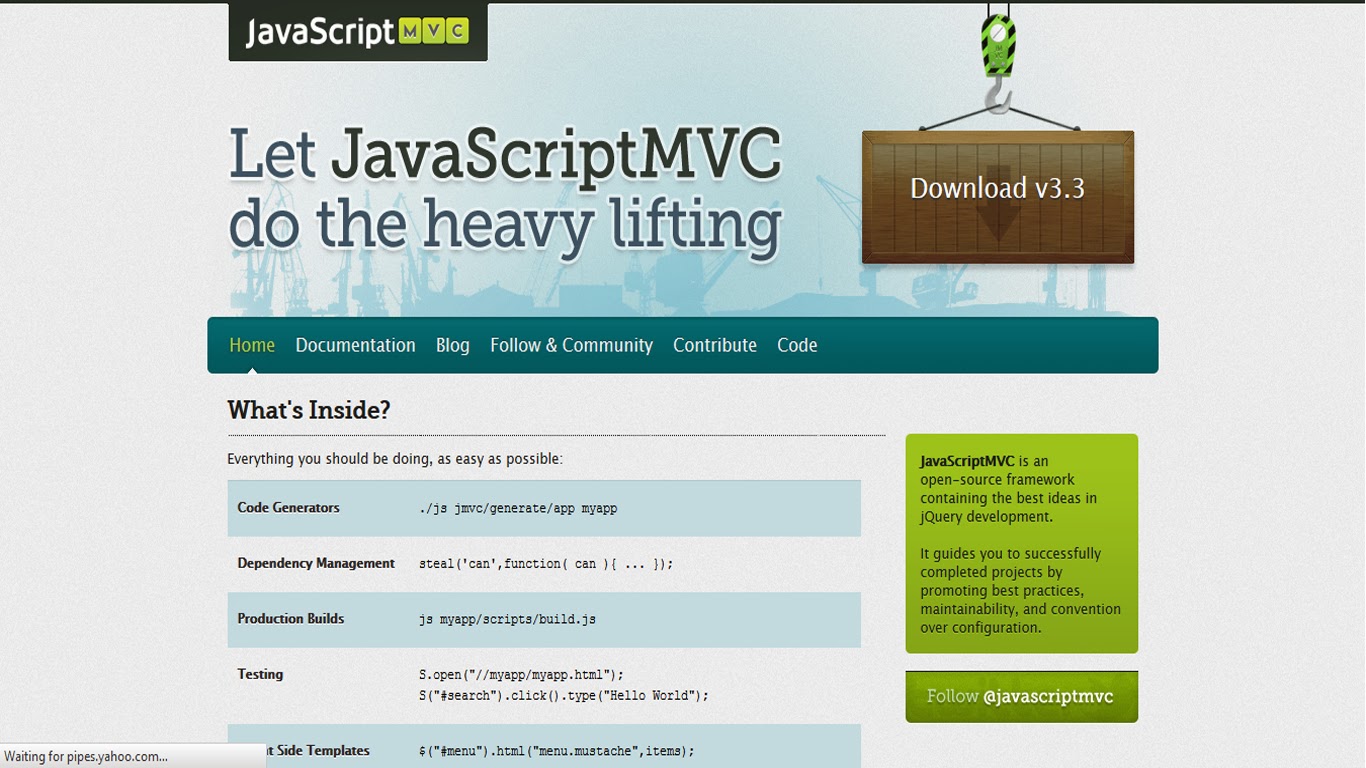The image size is (1366, 768).
Task: Open Follow & Community page
Action: [571, 345]
